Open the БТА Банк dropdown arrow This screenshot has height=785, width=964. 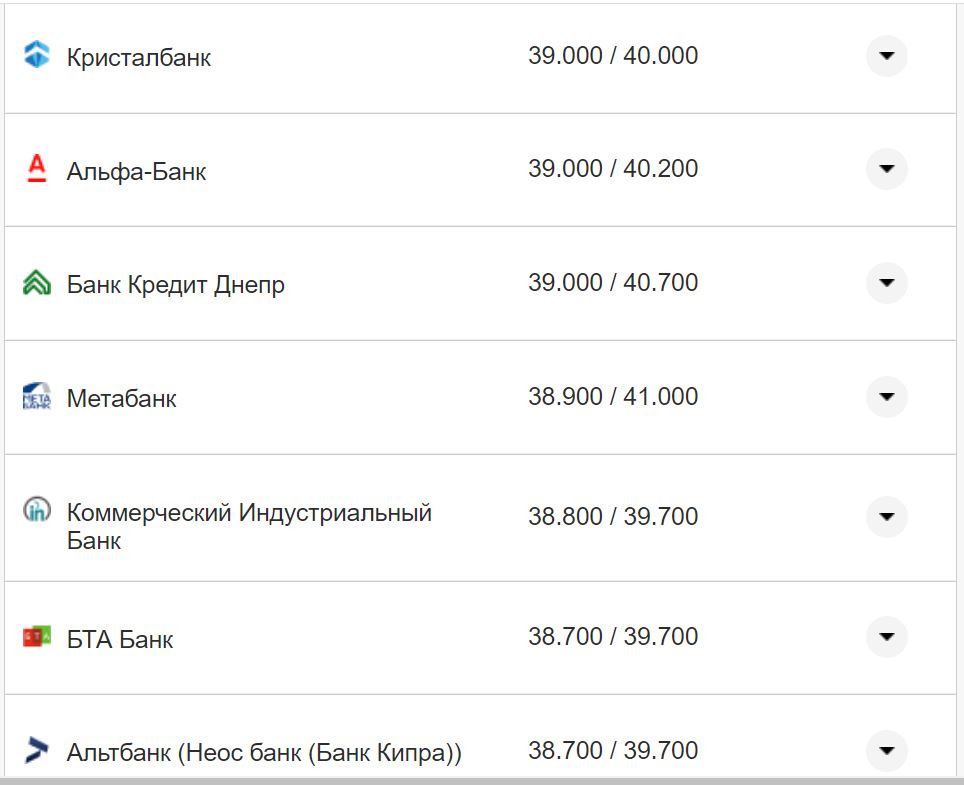click(886, 636)
